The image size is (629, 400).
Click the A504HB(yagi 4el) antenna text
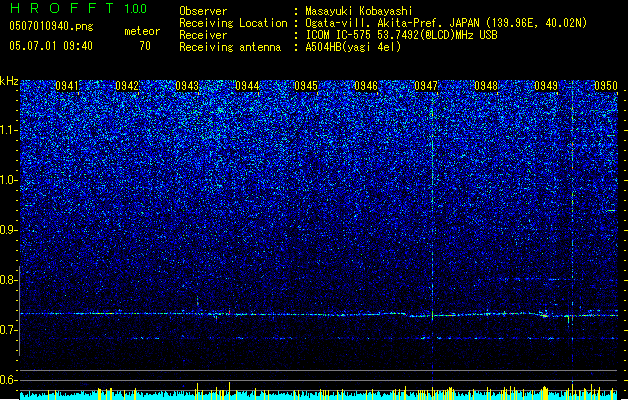coord(353,47)
